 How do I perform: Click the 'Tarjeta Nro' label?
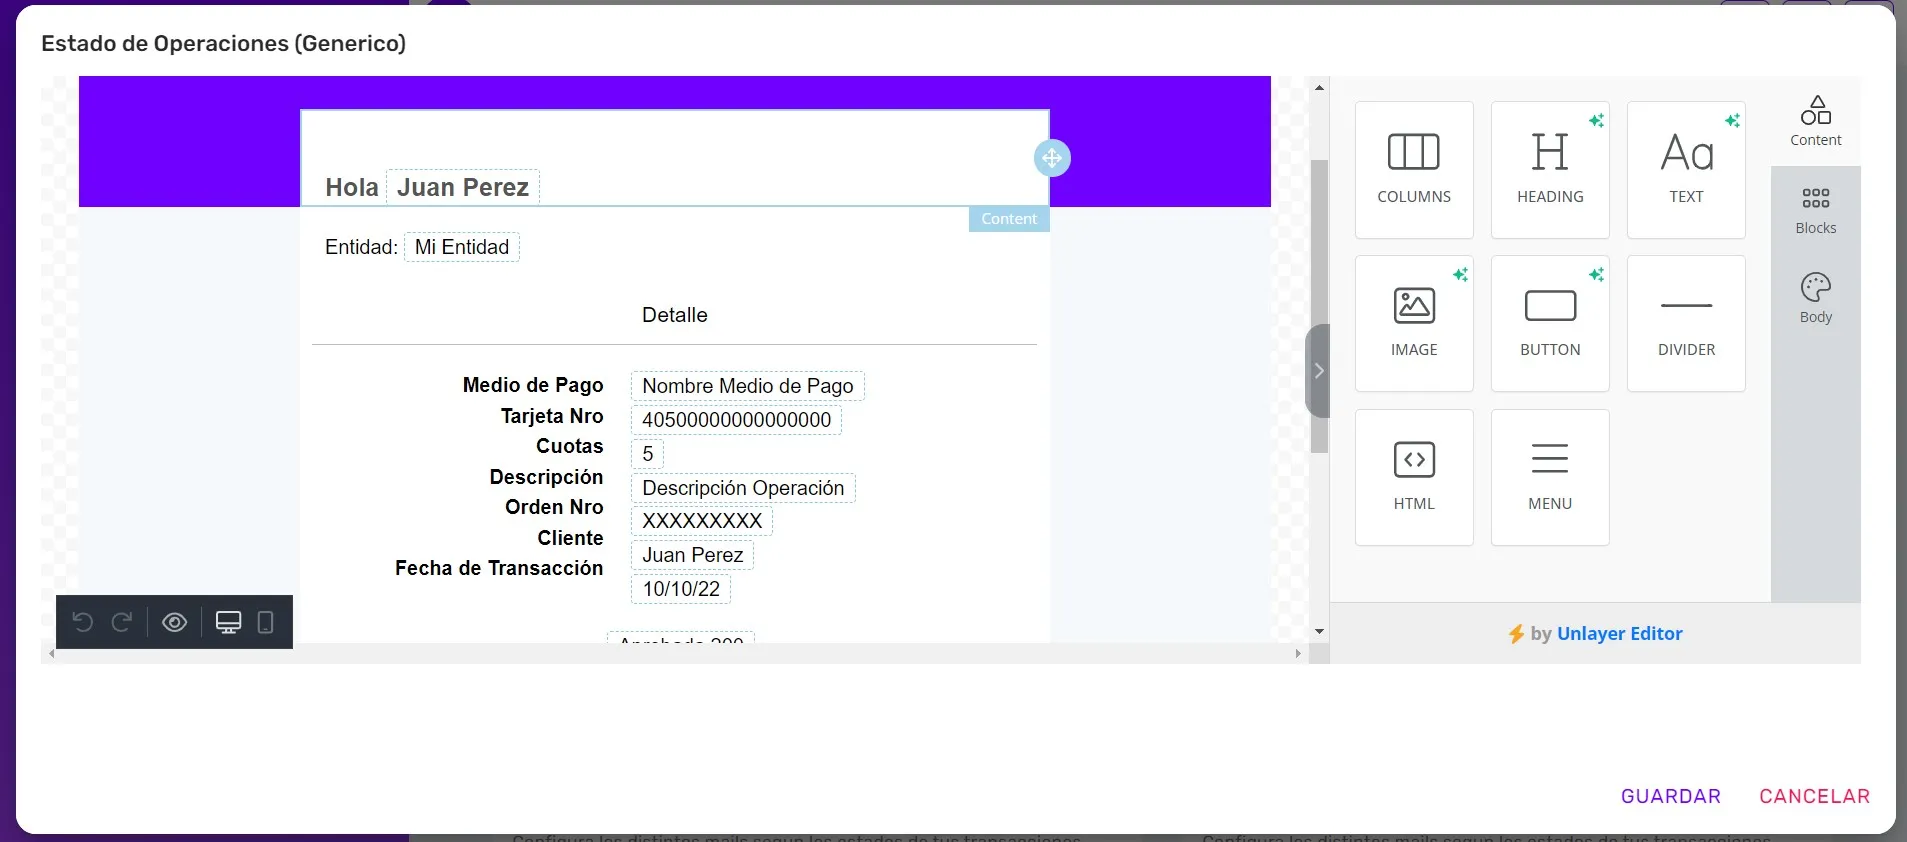(552, 416)
